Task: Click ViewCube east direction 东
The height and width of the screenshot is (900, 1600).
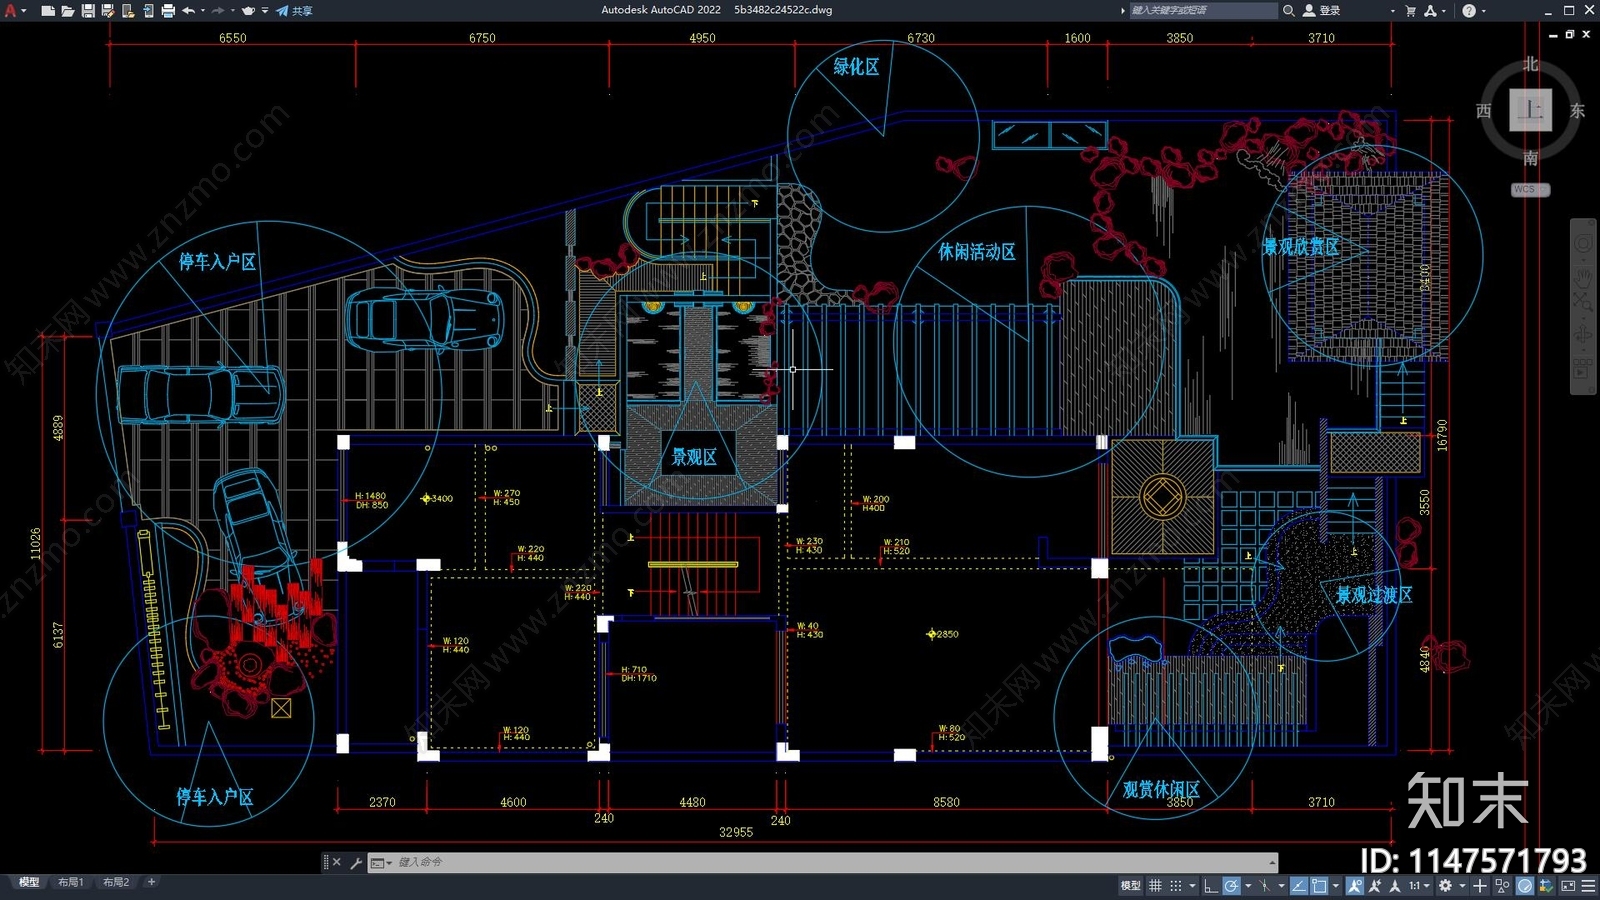Action: coord(1577,110)
